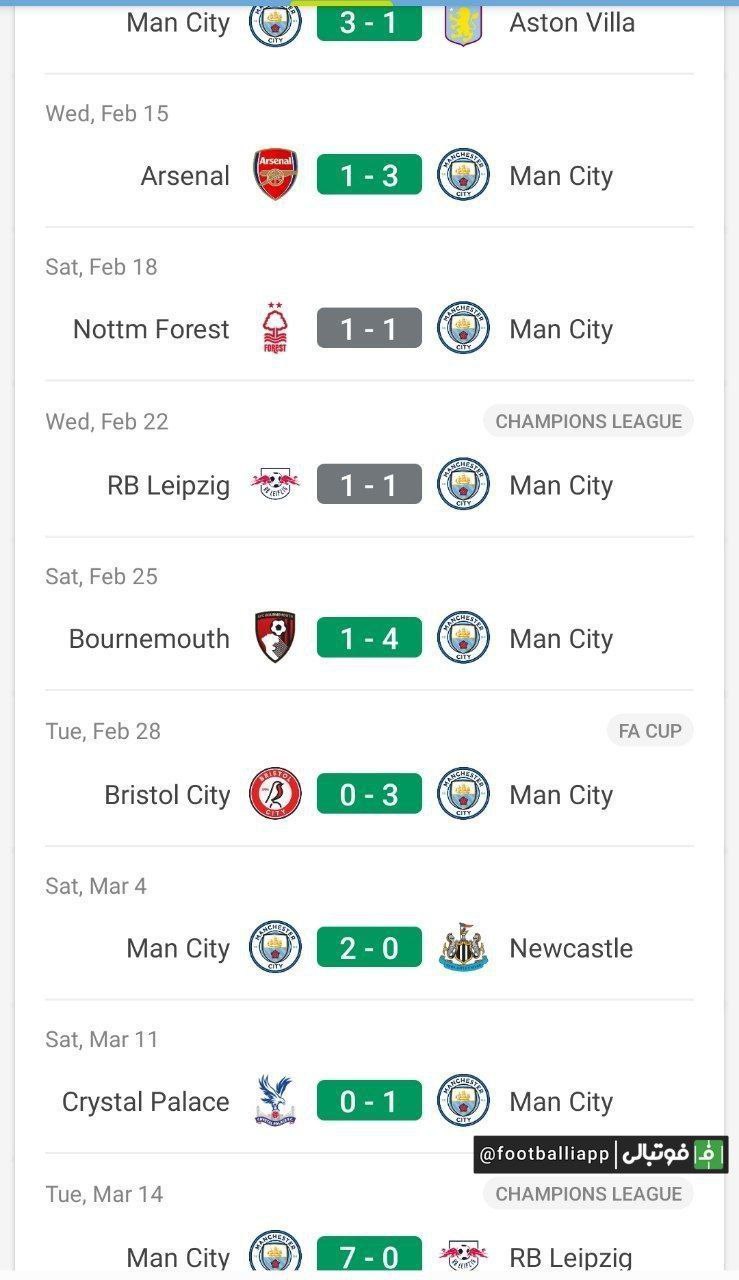Click the Bristol City robin crest
This screenshot has width=739, height=1280.
275,794
